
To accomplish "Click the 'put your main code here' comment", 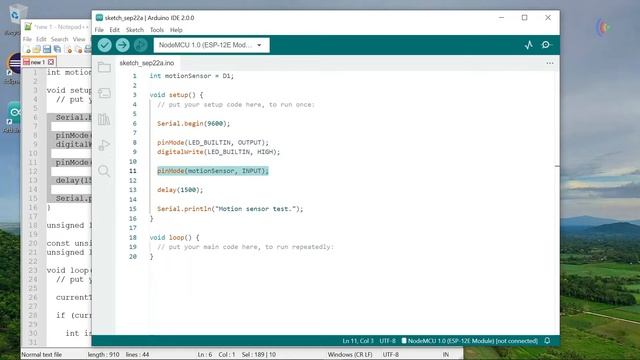I will pyautogui.click(x=245, y=247).
